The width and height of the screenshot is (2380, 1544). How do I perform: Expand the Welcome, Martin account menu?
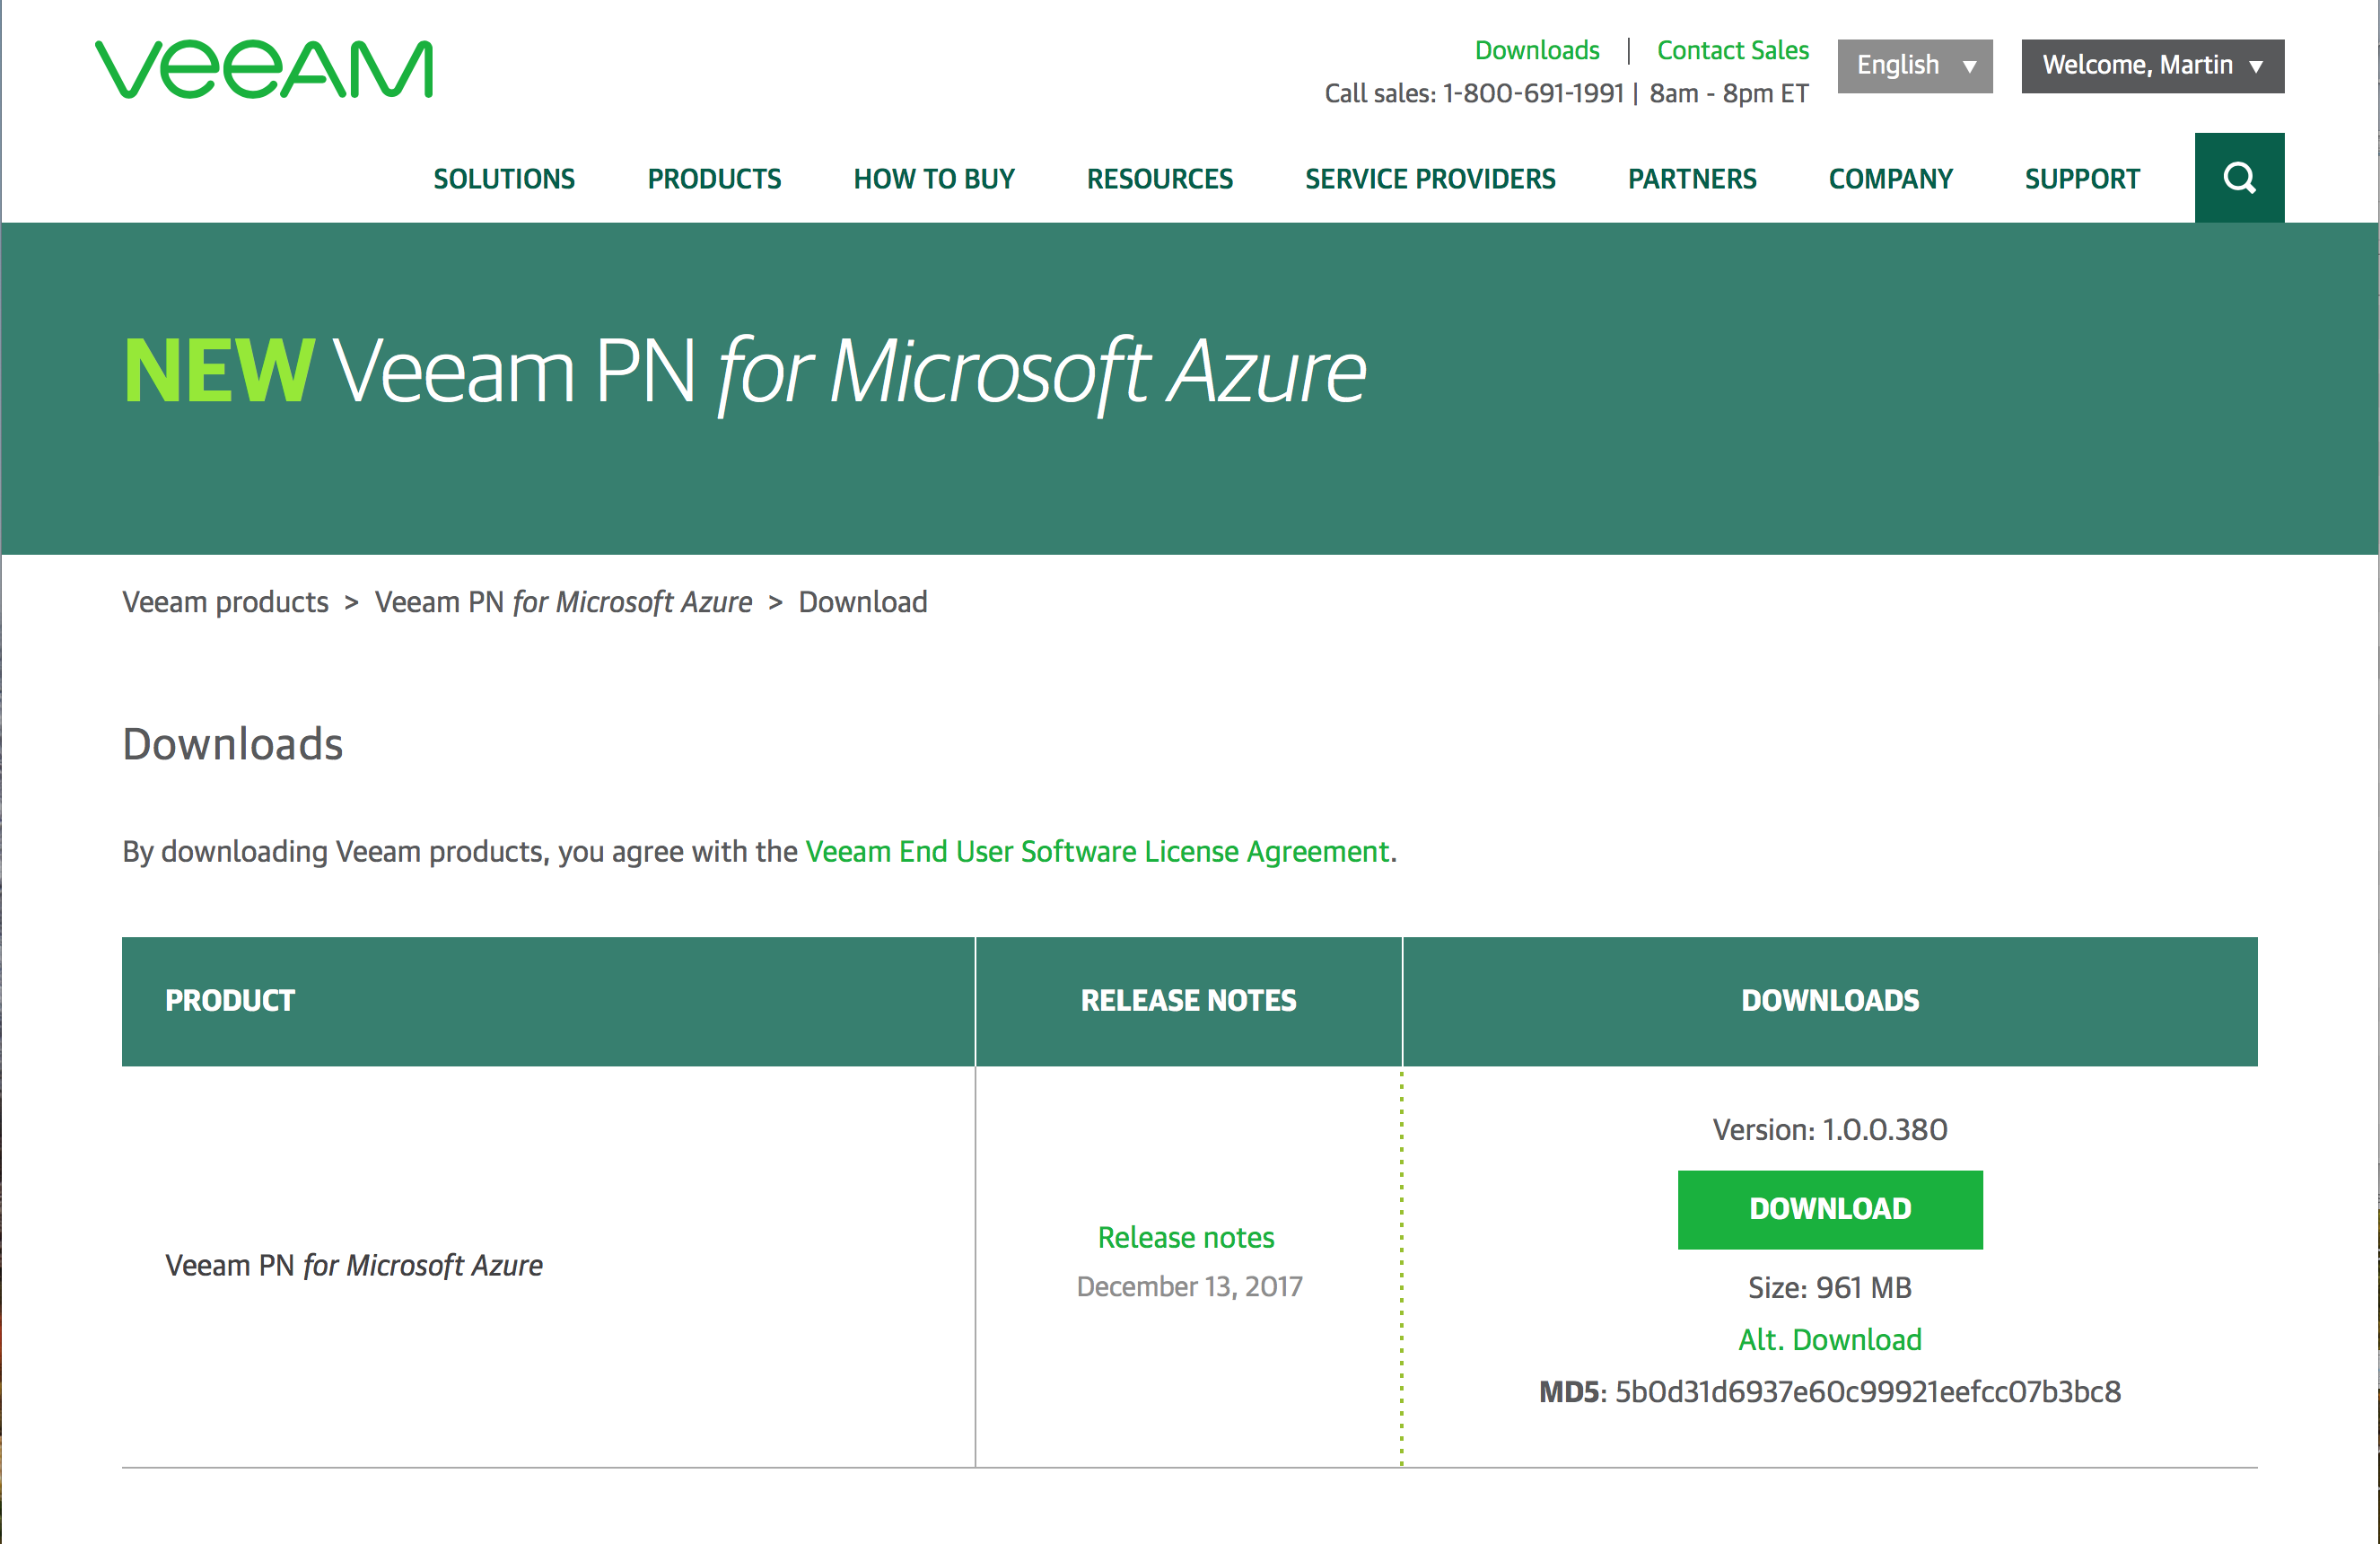tap(2153, 66)
